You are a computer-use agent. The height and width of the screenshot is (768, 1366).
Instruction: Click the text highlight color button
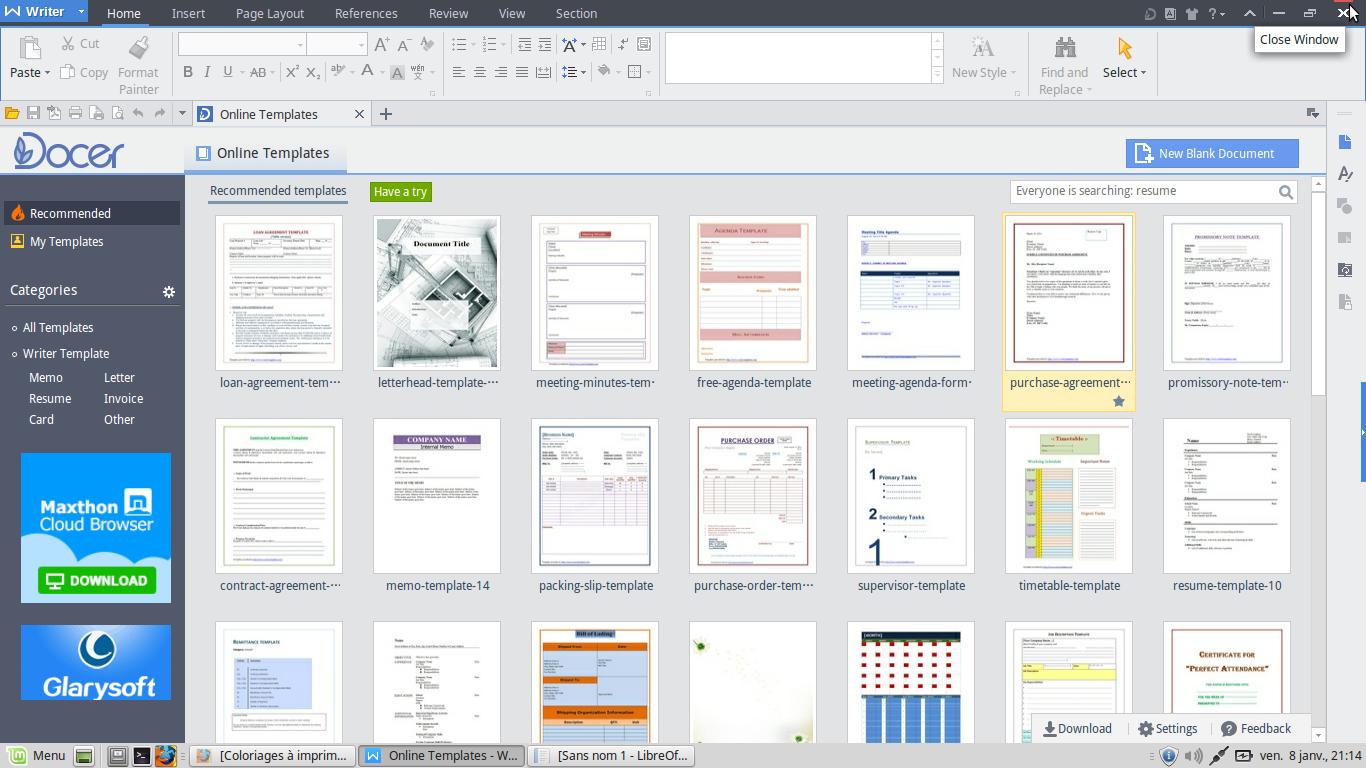click(338, 71)
